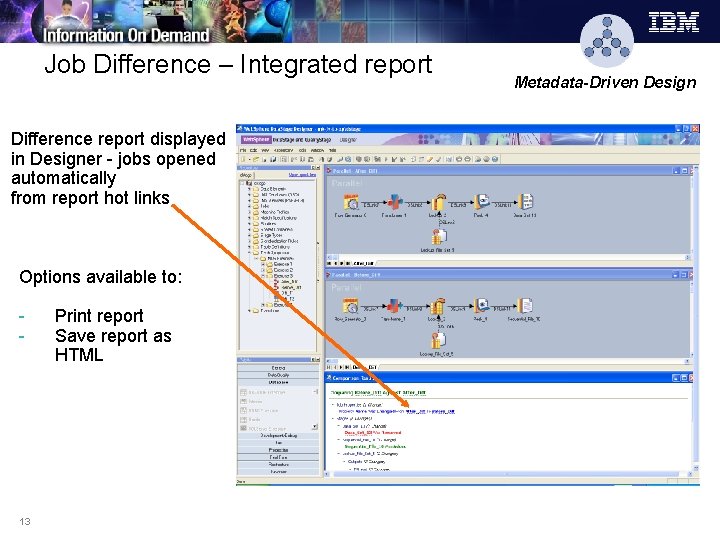Expand the Table Definitions folder

(x=249, y=247)
